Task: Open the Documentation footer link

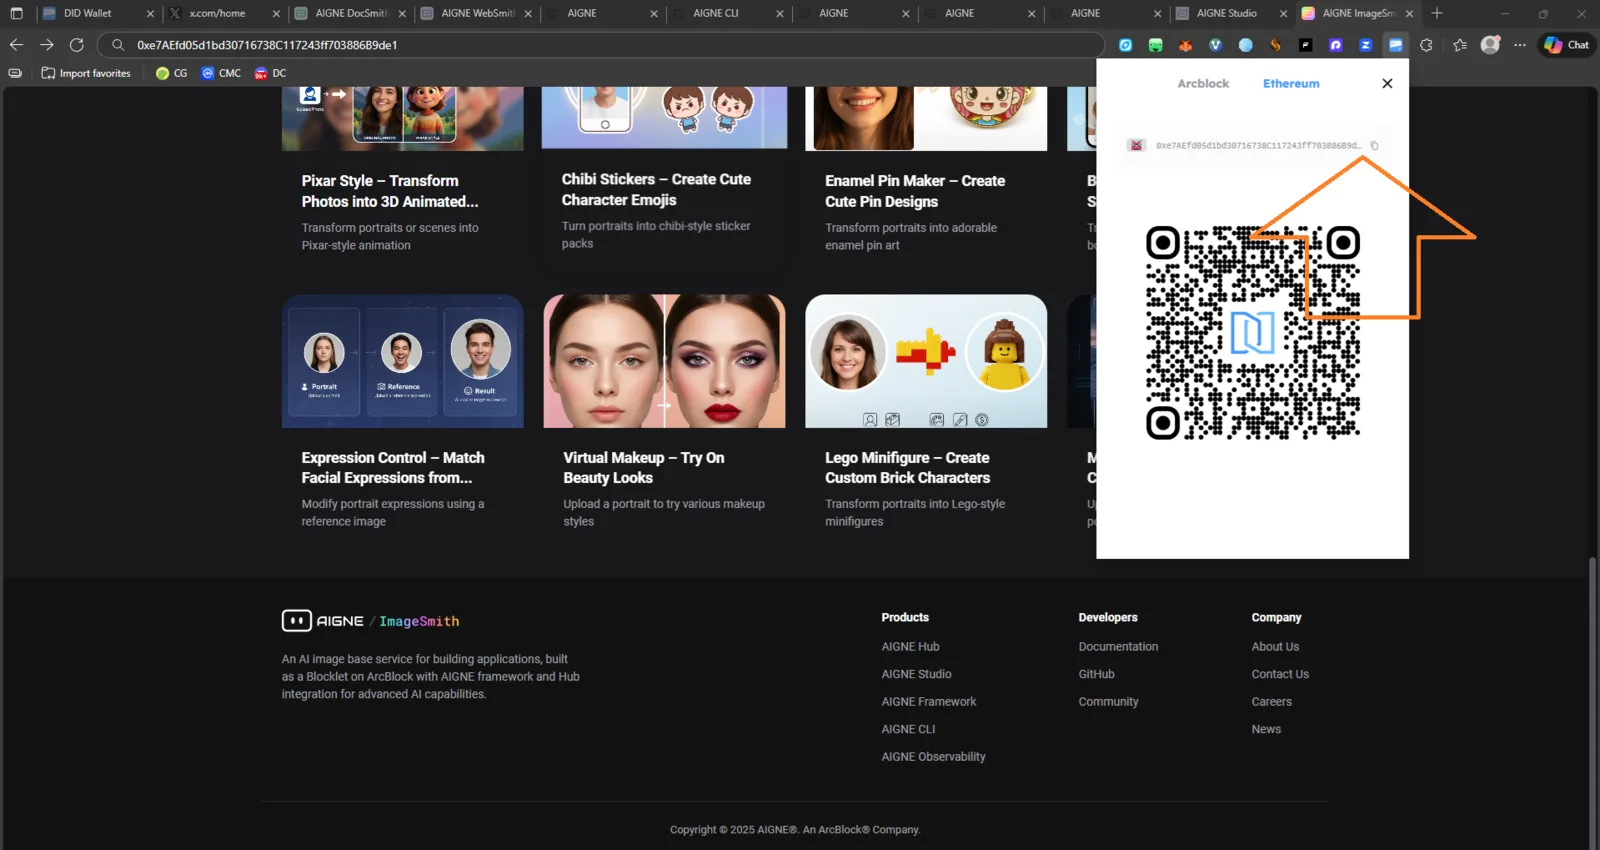Action: [1118, 647]
